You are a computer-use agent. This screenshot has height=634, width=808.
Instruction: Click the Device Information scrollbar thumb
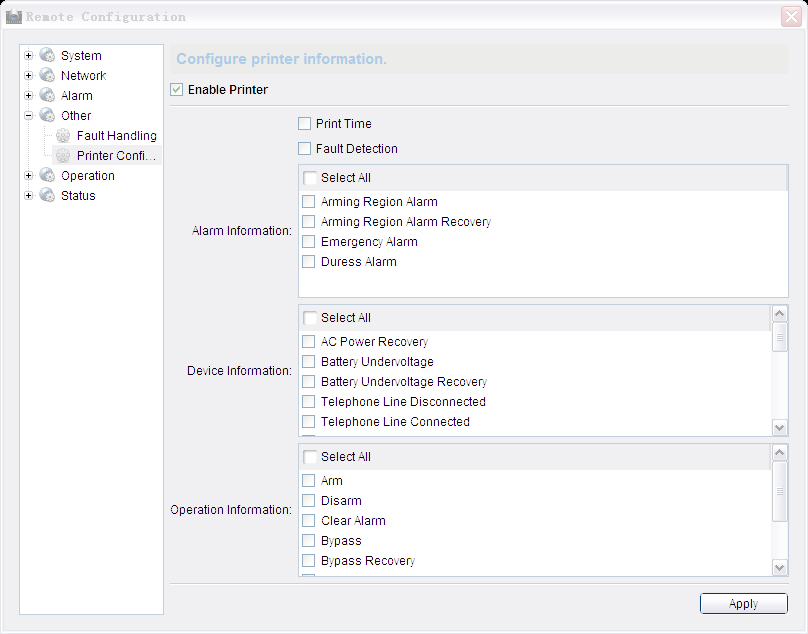coord(780,337)
